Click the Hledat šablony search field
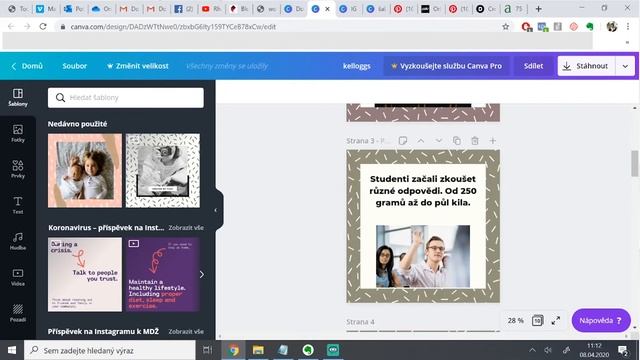 [126, 98]
